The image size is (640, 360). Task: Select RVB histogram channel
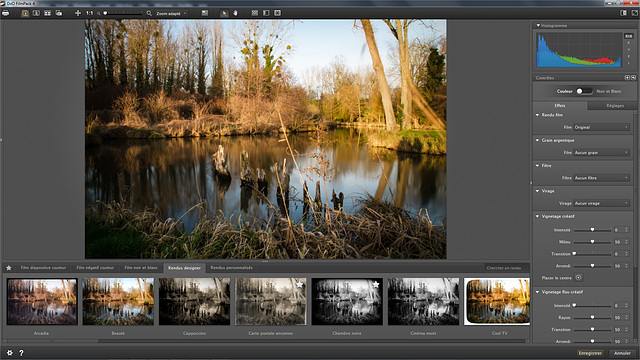[x=629, y=36]
